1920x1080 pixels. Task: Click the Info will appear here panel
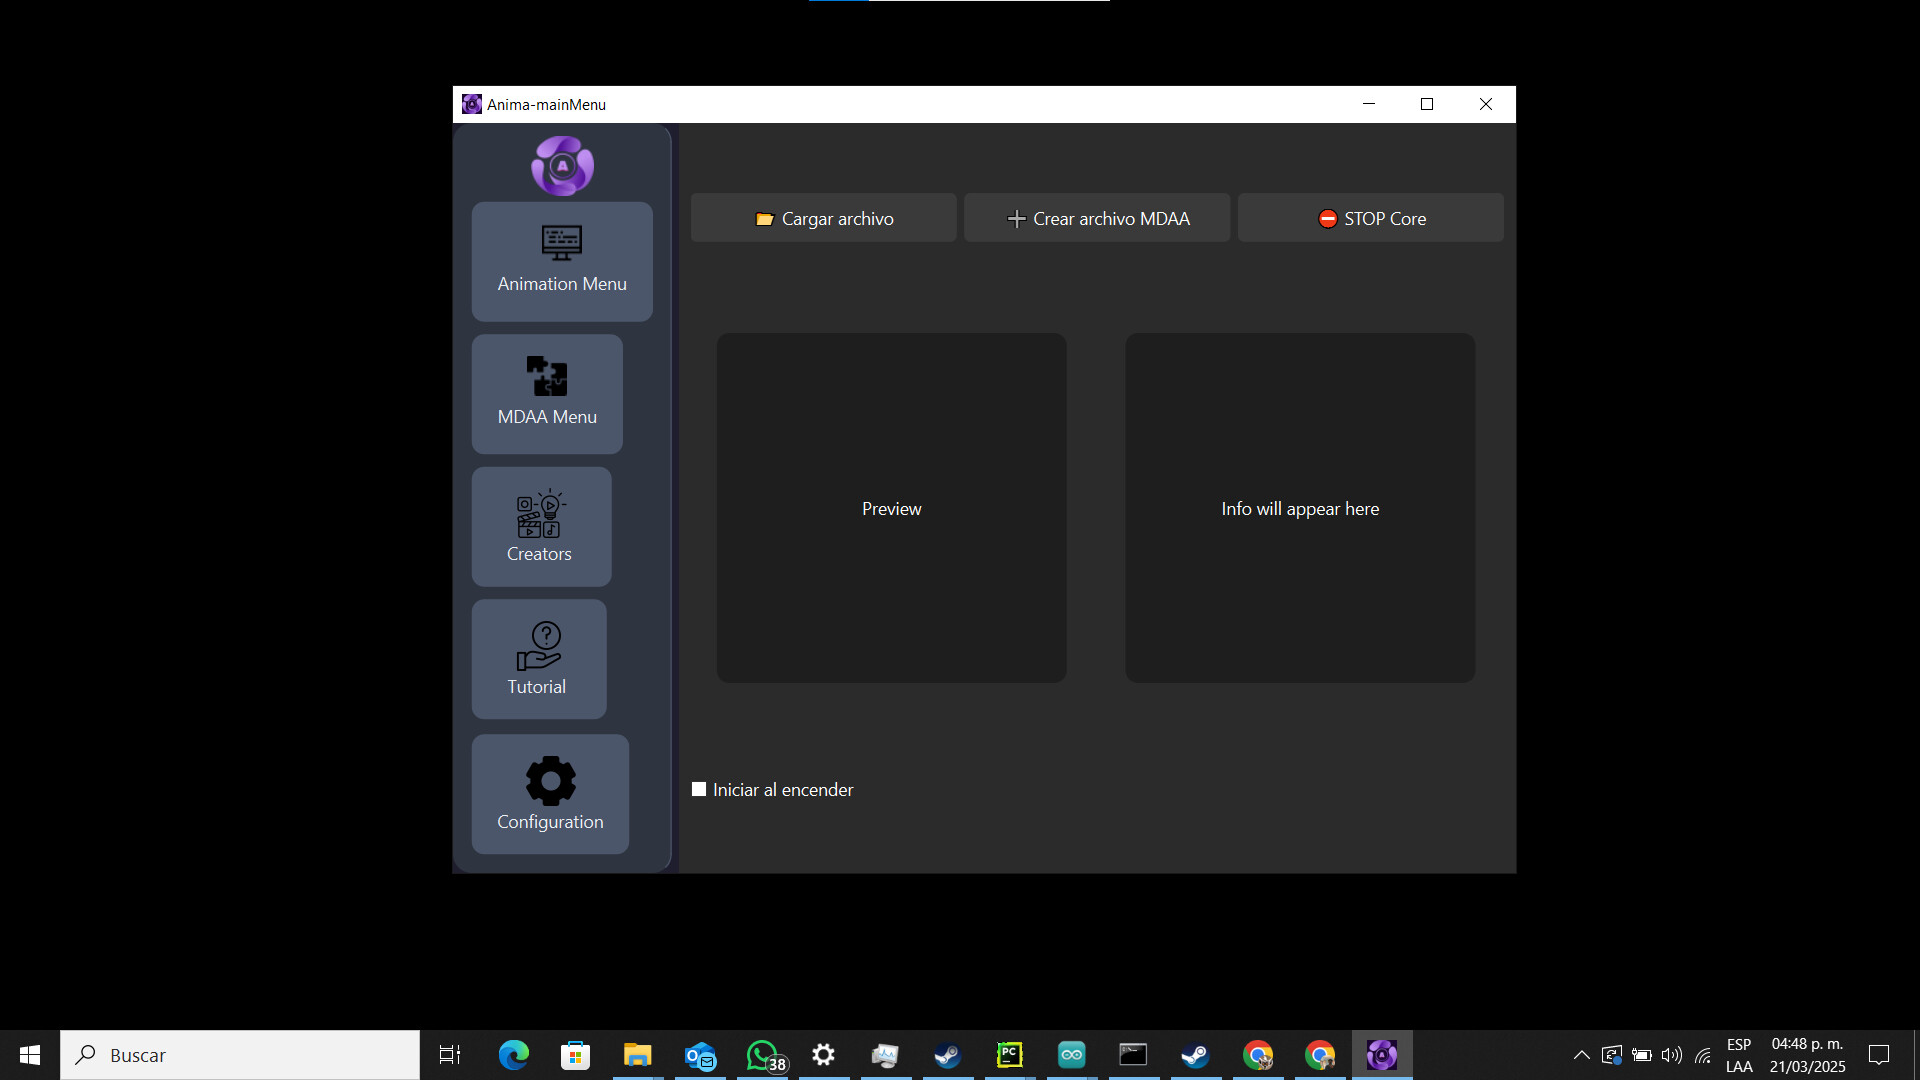click(x=1299, y=508)
